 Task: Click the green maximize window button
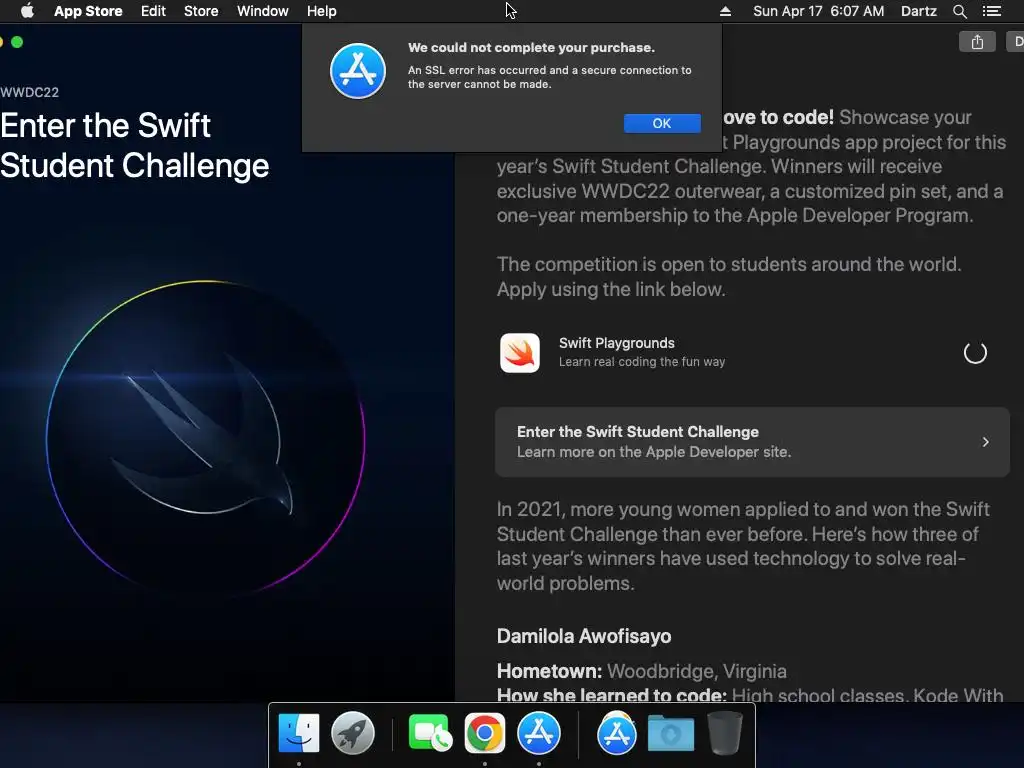point(17,42)
